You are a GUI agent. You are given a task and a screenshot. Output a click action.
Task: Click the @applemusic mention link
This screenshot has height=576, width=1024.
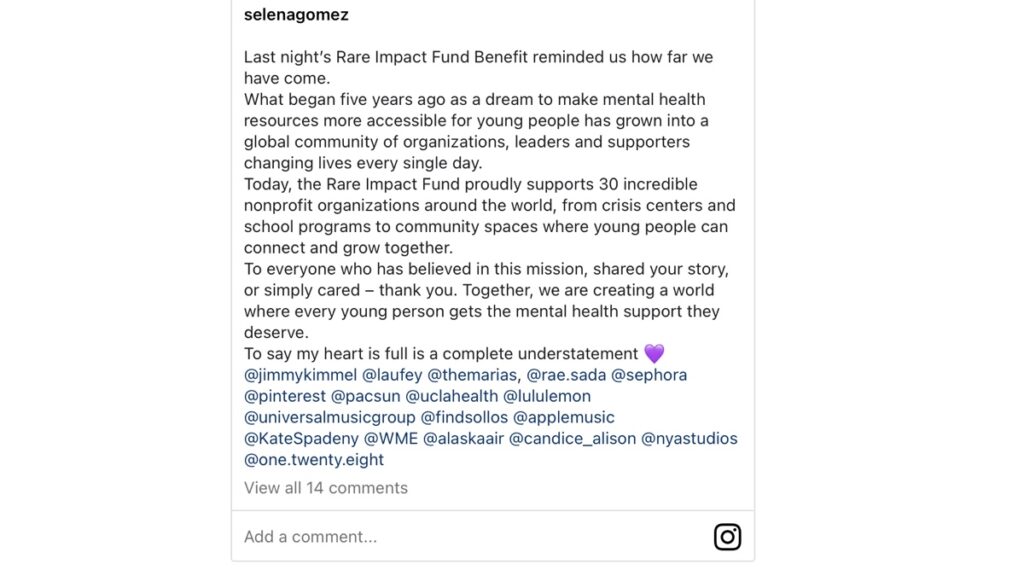(x=566, y=417)
